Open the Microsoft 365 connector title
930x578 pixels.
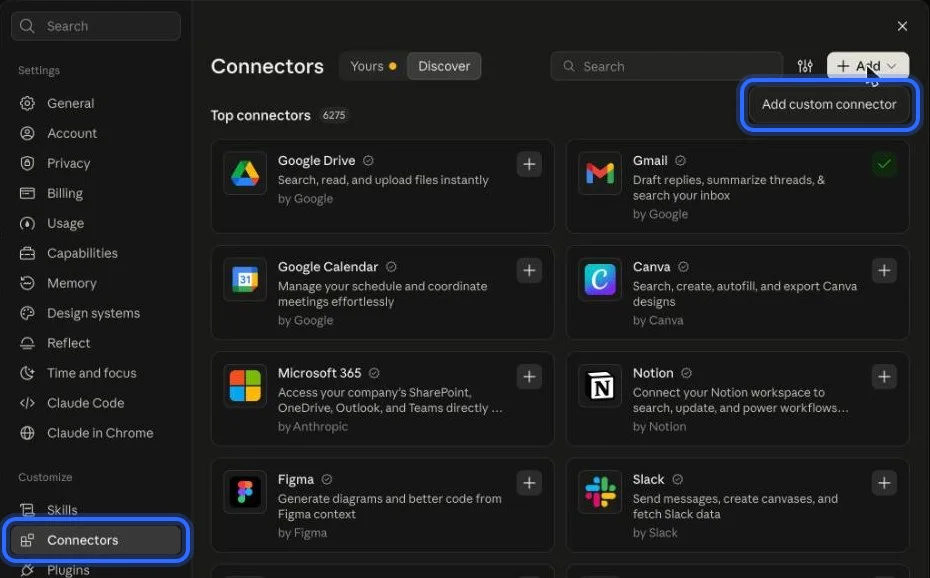319,373
